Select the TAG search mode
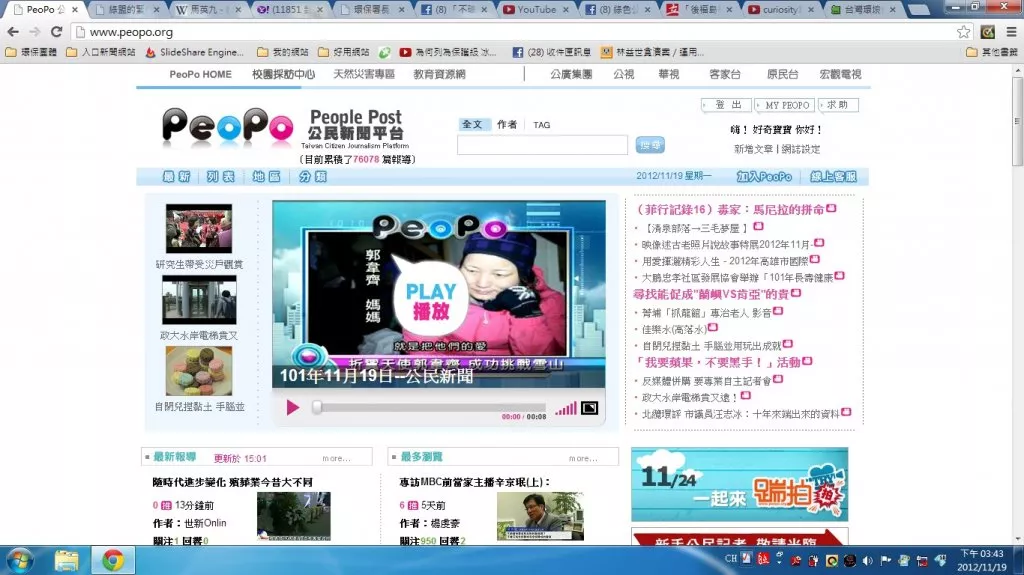This screenshot has height=575, width=1024. tap(541, 125)
